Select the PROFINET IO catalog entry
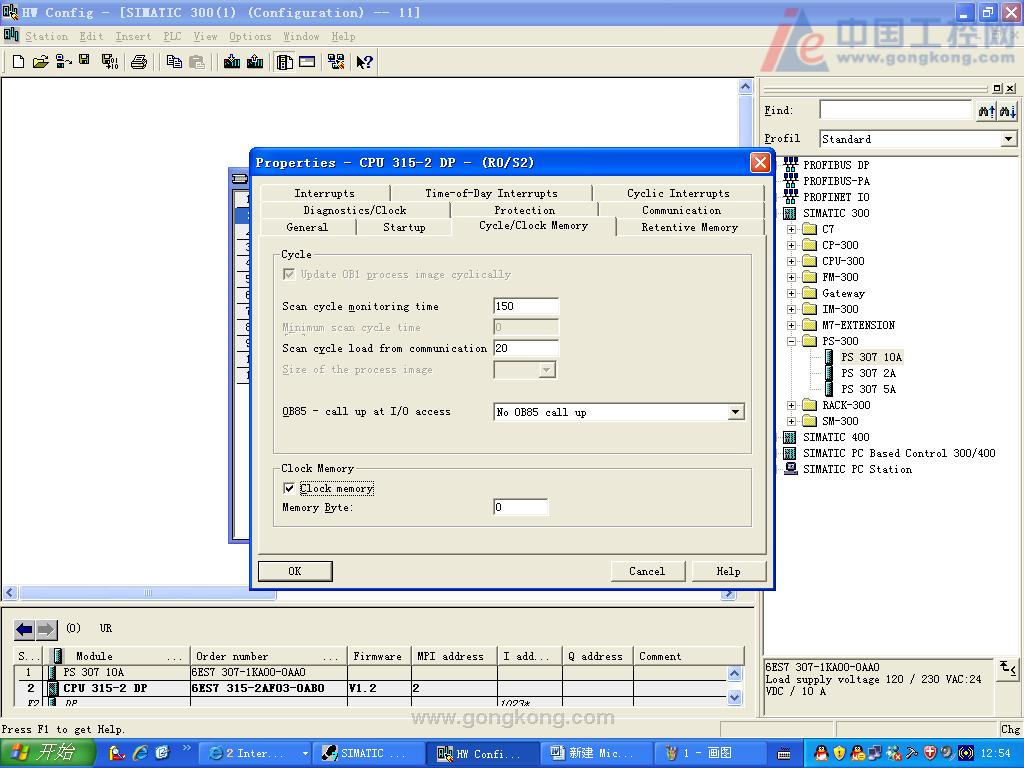 [x=836, y=197]
